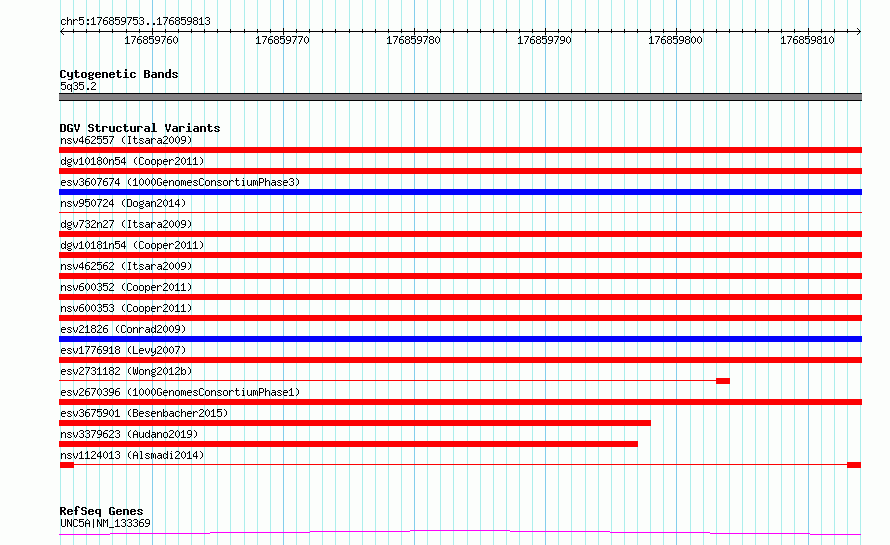Click the red bar under nsv3379623
This screenshot has width=890, height=545.
[x=349, y=444]
